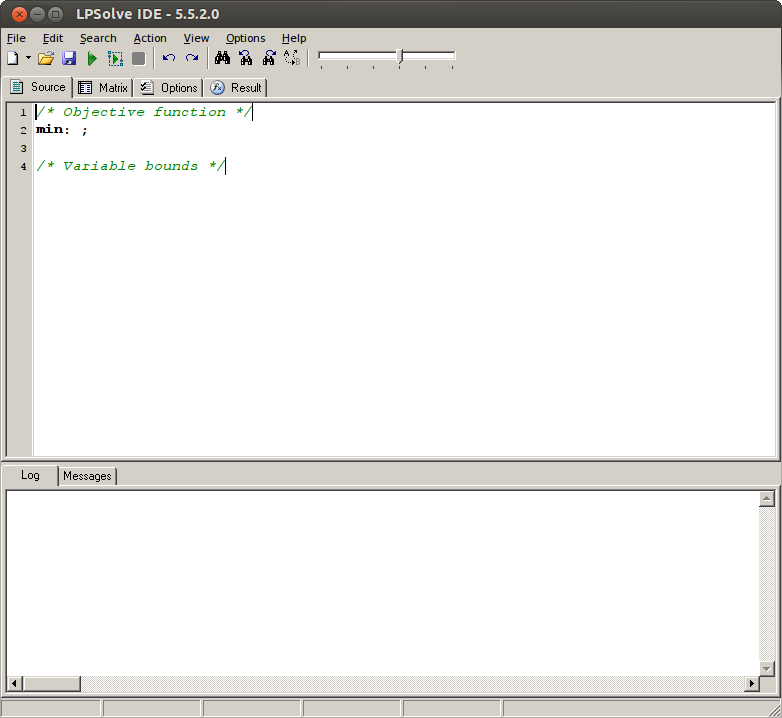Switch to the Result tab
Viewport: 782px width, 718px height.
[x=236, y=88]
